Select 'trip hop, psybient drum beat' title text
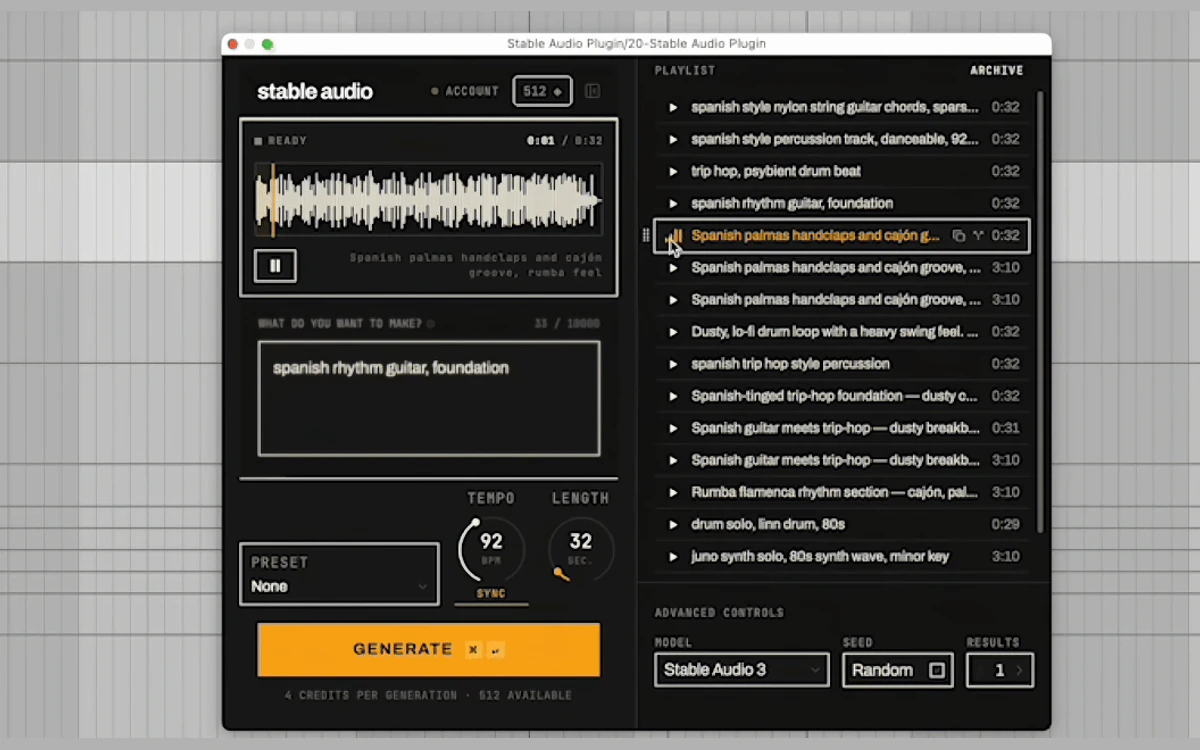This screenshot has width=1200, height=750. tap(776, 171)
